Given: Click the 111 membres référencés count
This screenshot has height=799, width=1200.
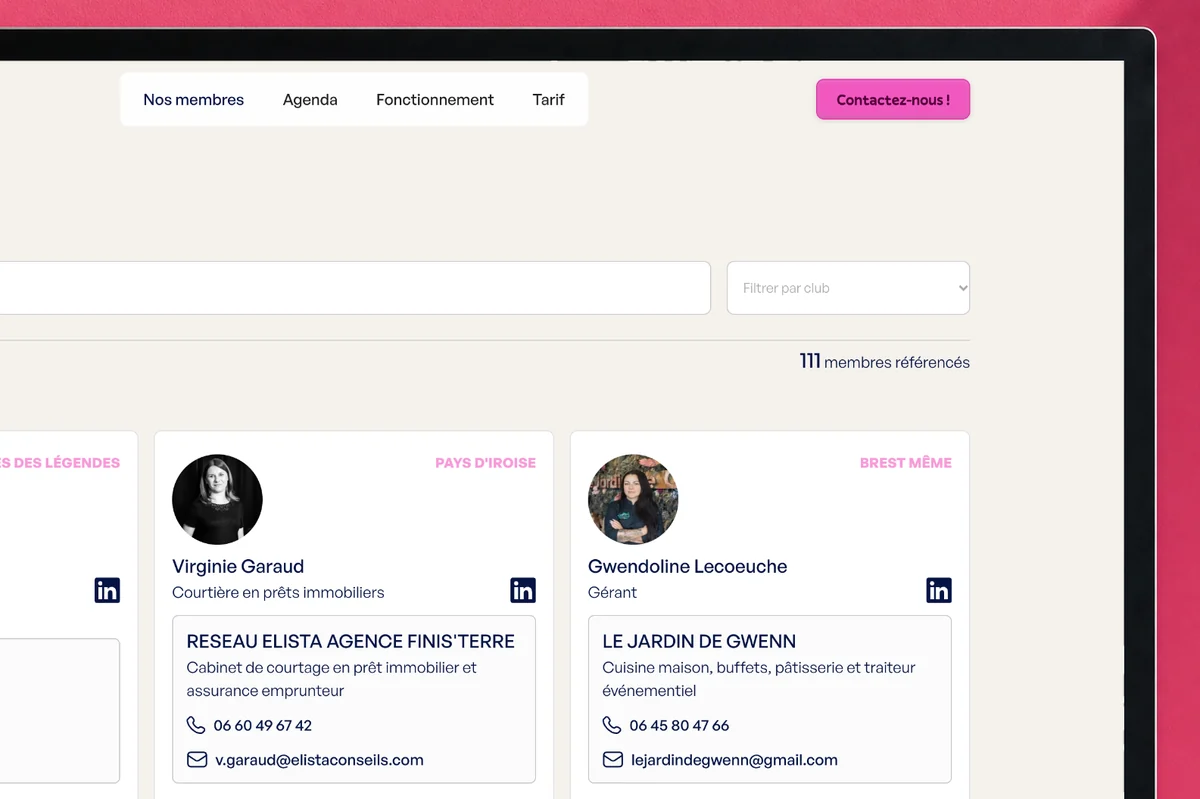Looking at the screenshot, I should pos(884,362).
